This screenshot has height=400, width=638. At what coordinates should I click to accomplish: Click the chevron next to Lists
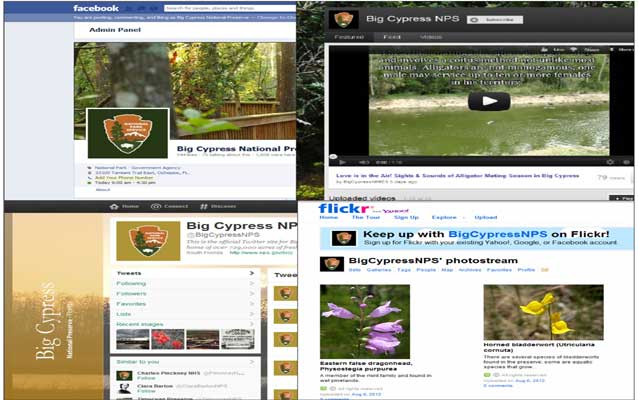252,314
